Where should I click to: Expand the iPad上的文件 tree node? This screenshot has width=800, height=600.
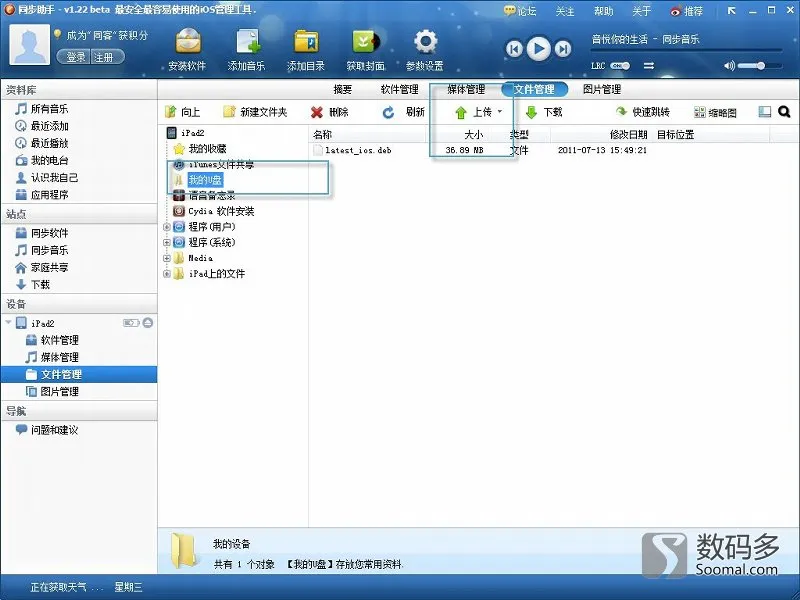166,274
